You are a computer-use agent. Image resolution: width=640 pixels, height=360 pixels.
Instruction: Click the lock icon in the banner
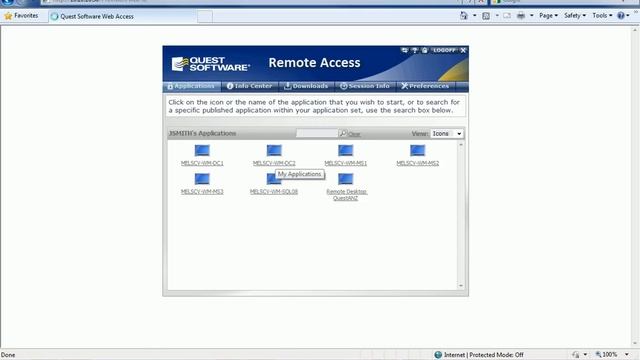click(x=424, y=50)
